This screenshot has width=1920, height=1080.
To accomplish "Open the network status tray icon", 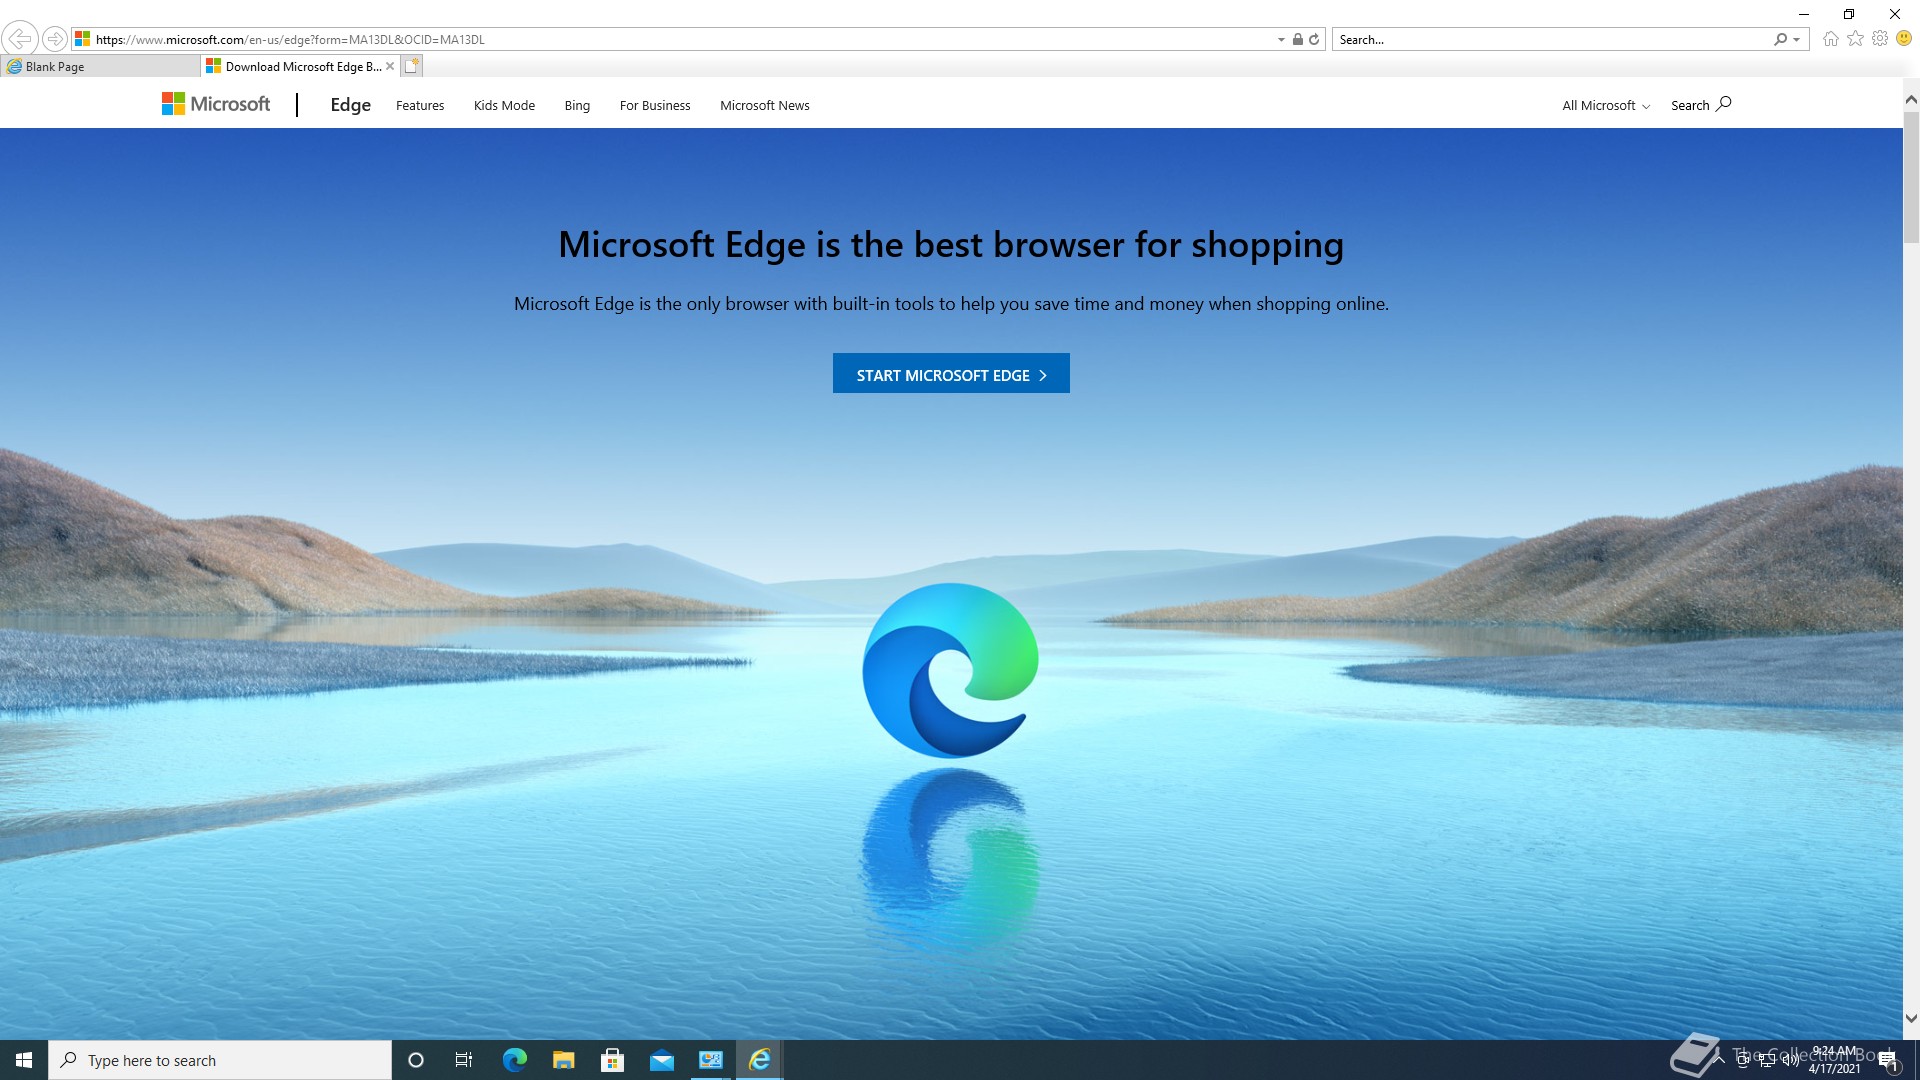I will pyautogui.click(x=1767, y=1060).
